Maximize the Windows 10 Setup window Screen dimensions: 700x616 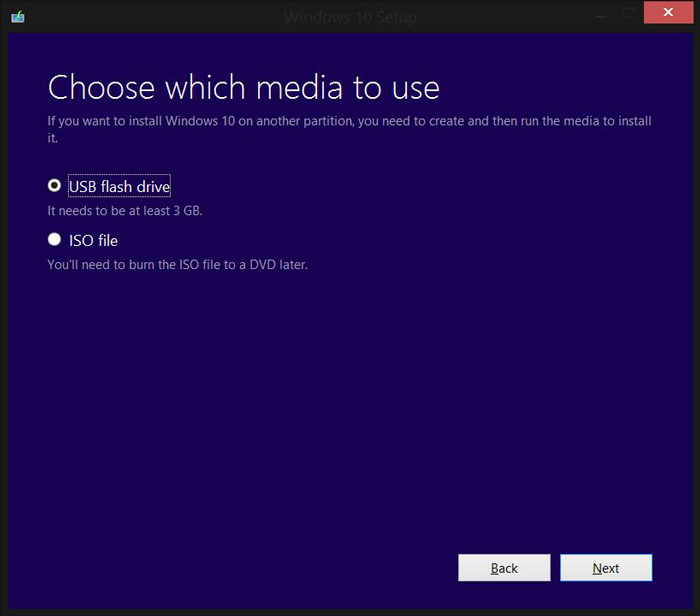click(x=627, y=14)
